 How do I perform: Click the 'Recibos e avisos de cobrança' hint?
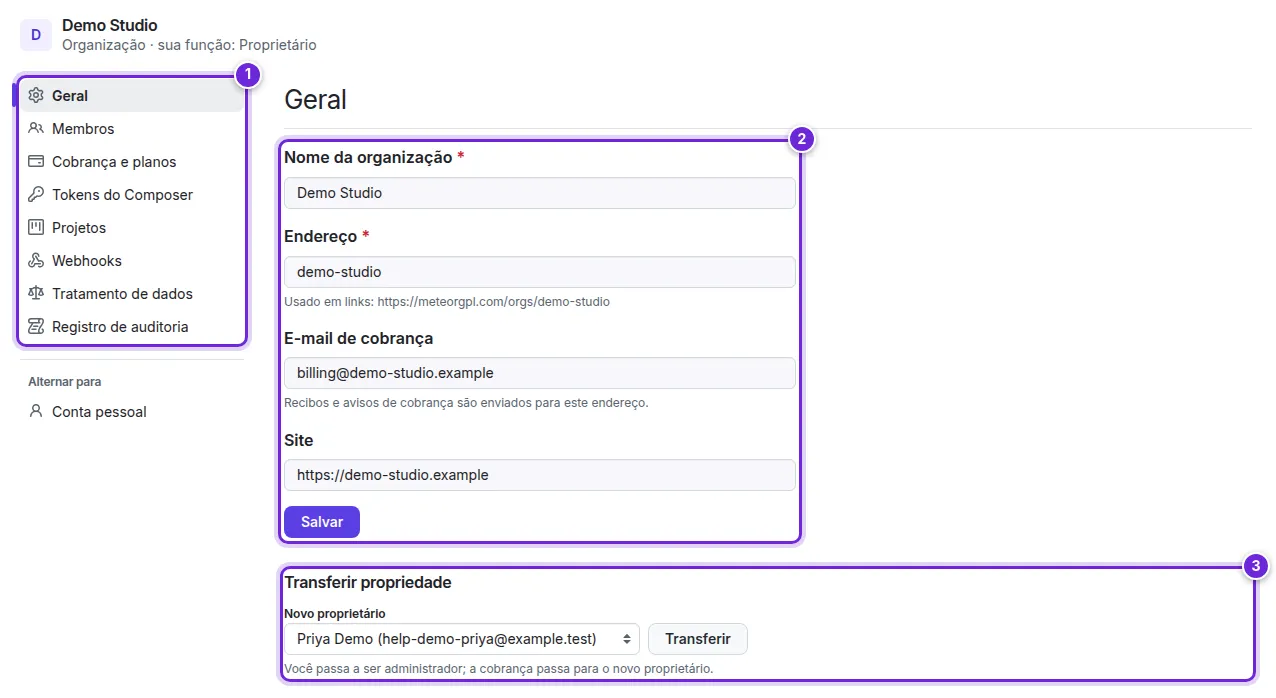pos(467,403)
